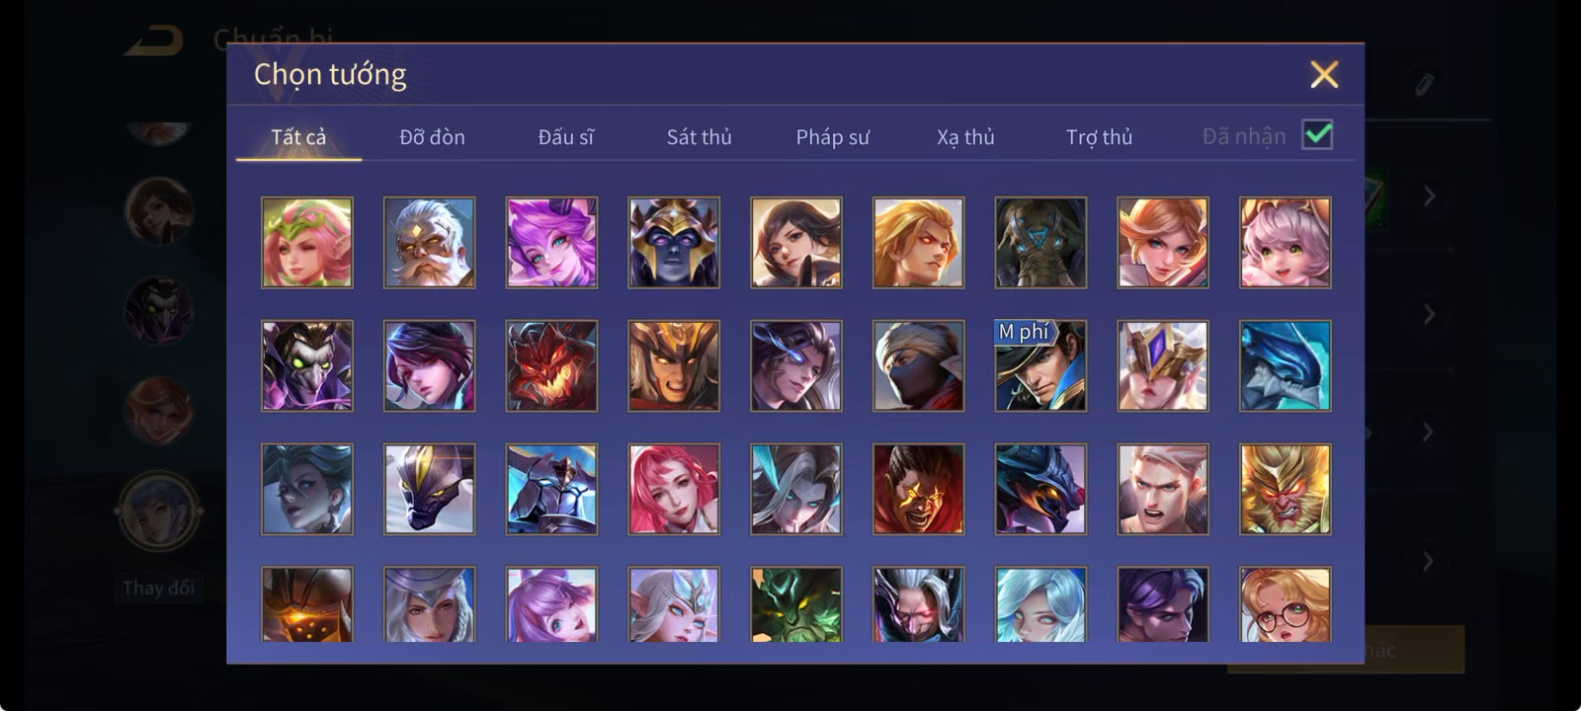Open the "Đấu sĩ" tab

click(566, 137)
